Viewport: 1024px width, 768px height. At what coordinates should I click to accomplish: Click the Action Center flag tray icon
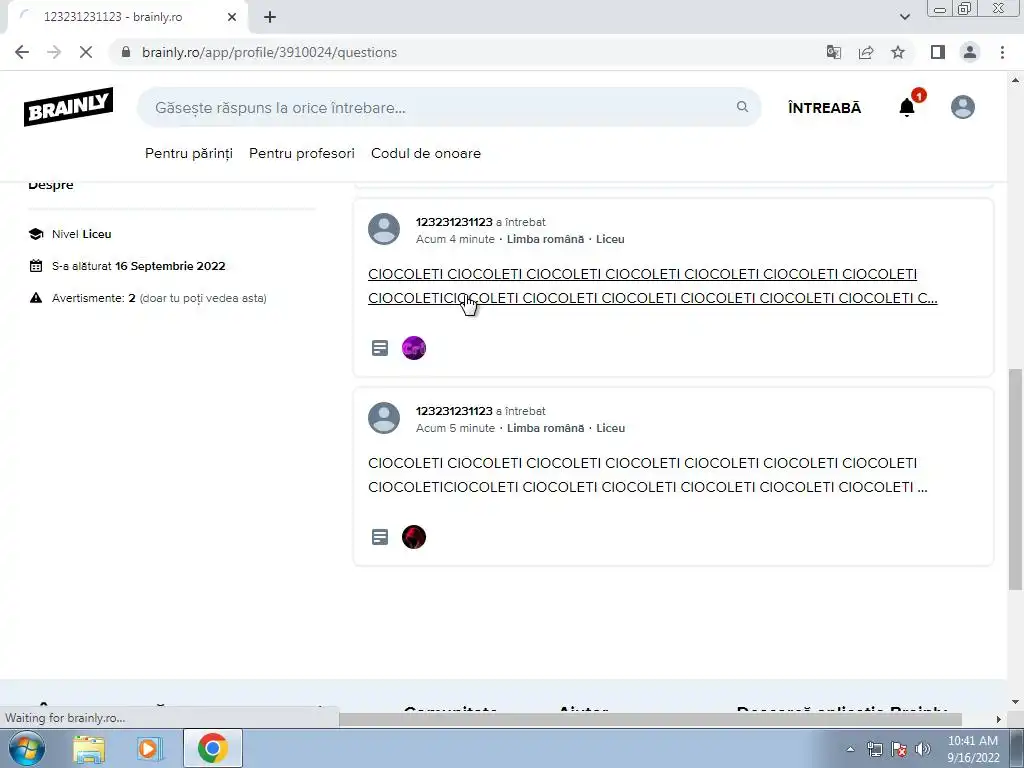pos(899,749)
